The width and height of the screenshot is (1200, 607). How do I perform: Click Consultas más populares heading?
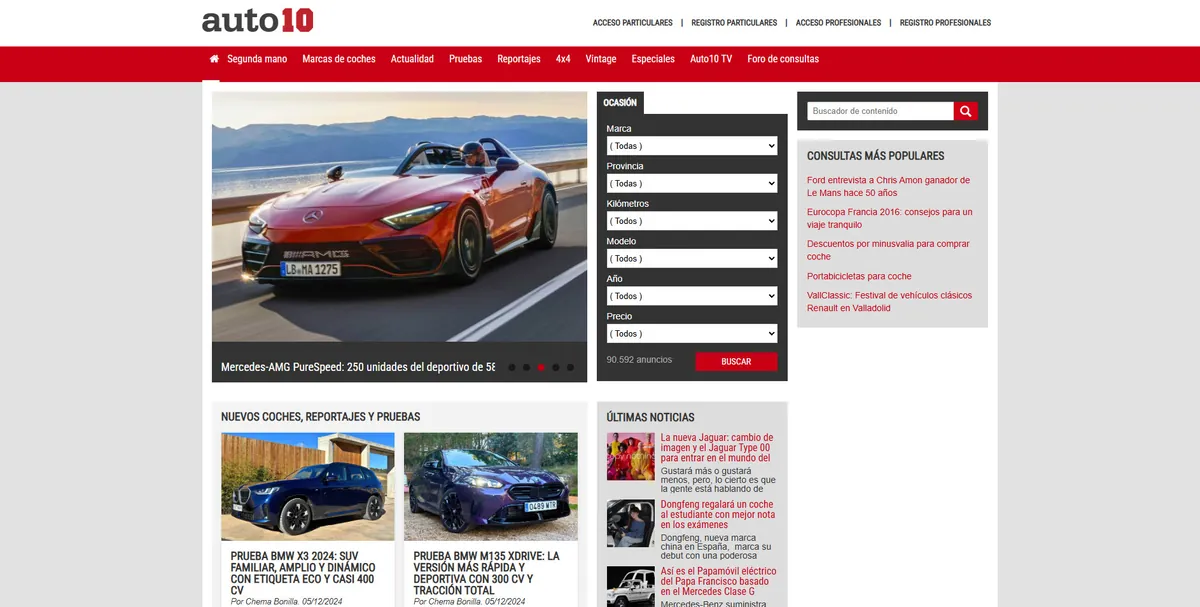pos(876,156)
